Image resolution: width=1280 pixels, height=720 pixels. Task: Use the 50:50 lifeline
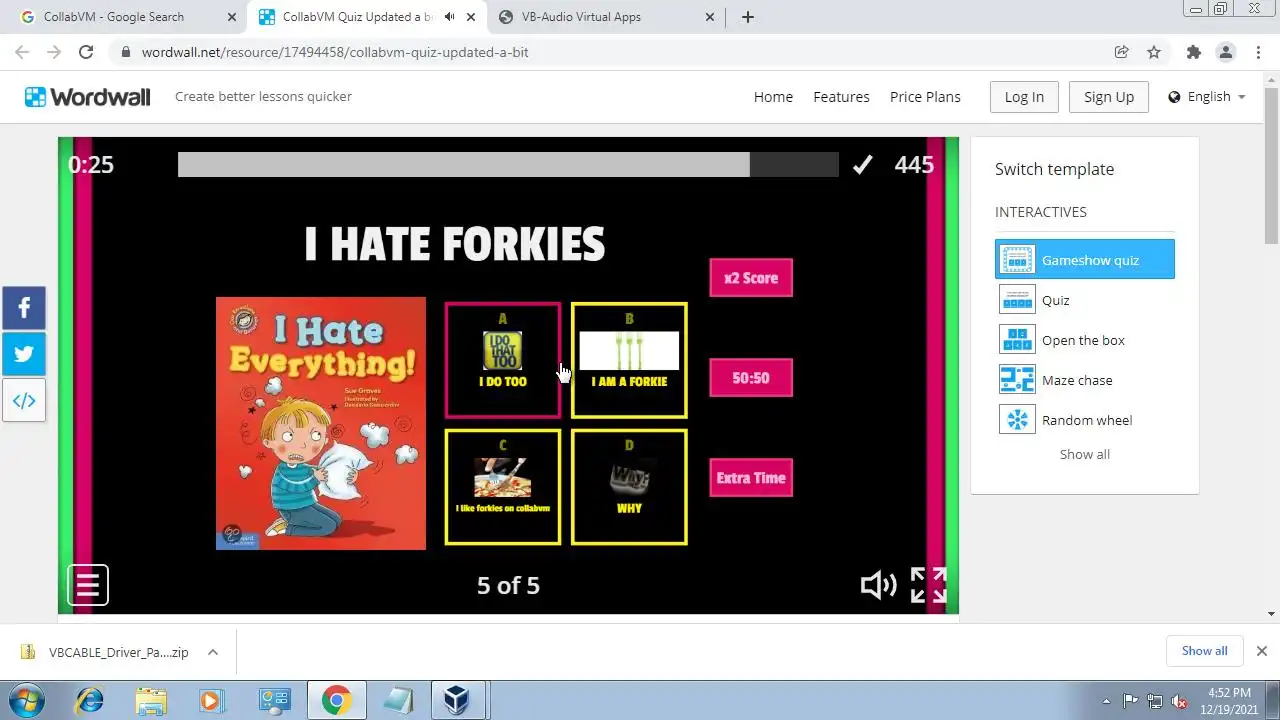coord(751,378)
